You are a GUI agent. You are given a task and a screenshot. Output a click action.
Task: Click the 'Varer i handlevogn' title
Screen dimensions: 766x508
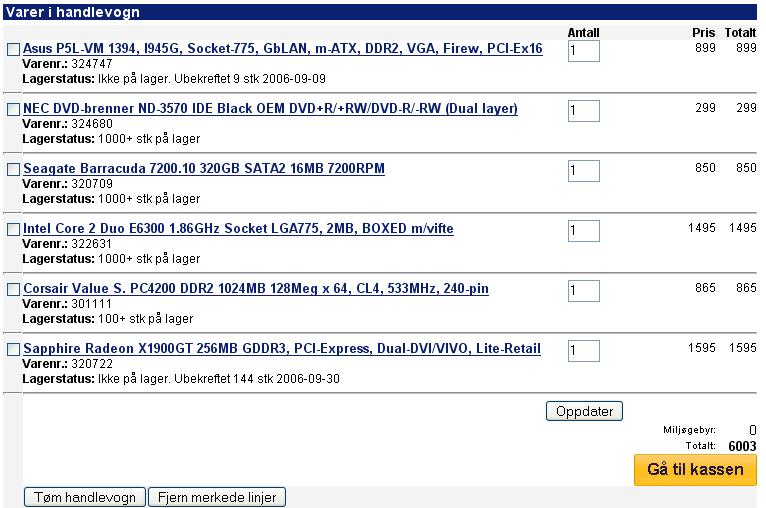click(73, 12)
